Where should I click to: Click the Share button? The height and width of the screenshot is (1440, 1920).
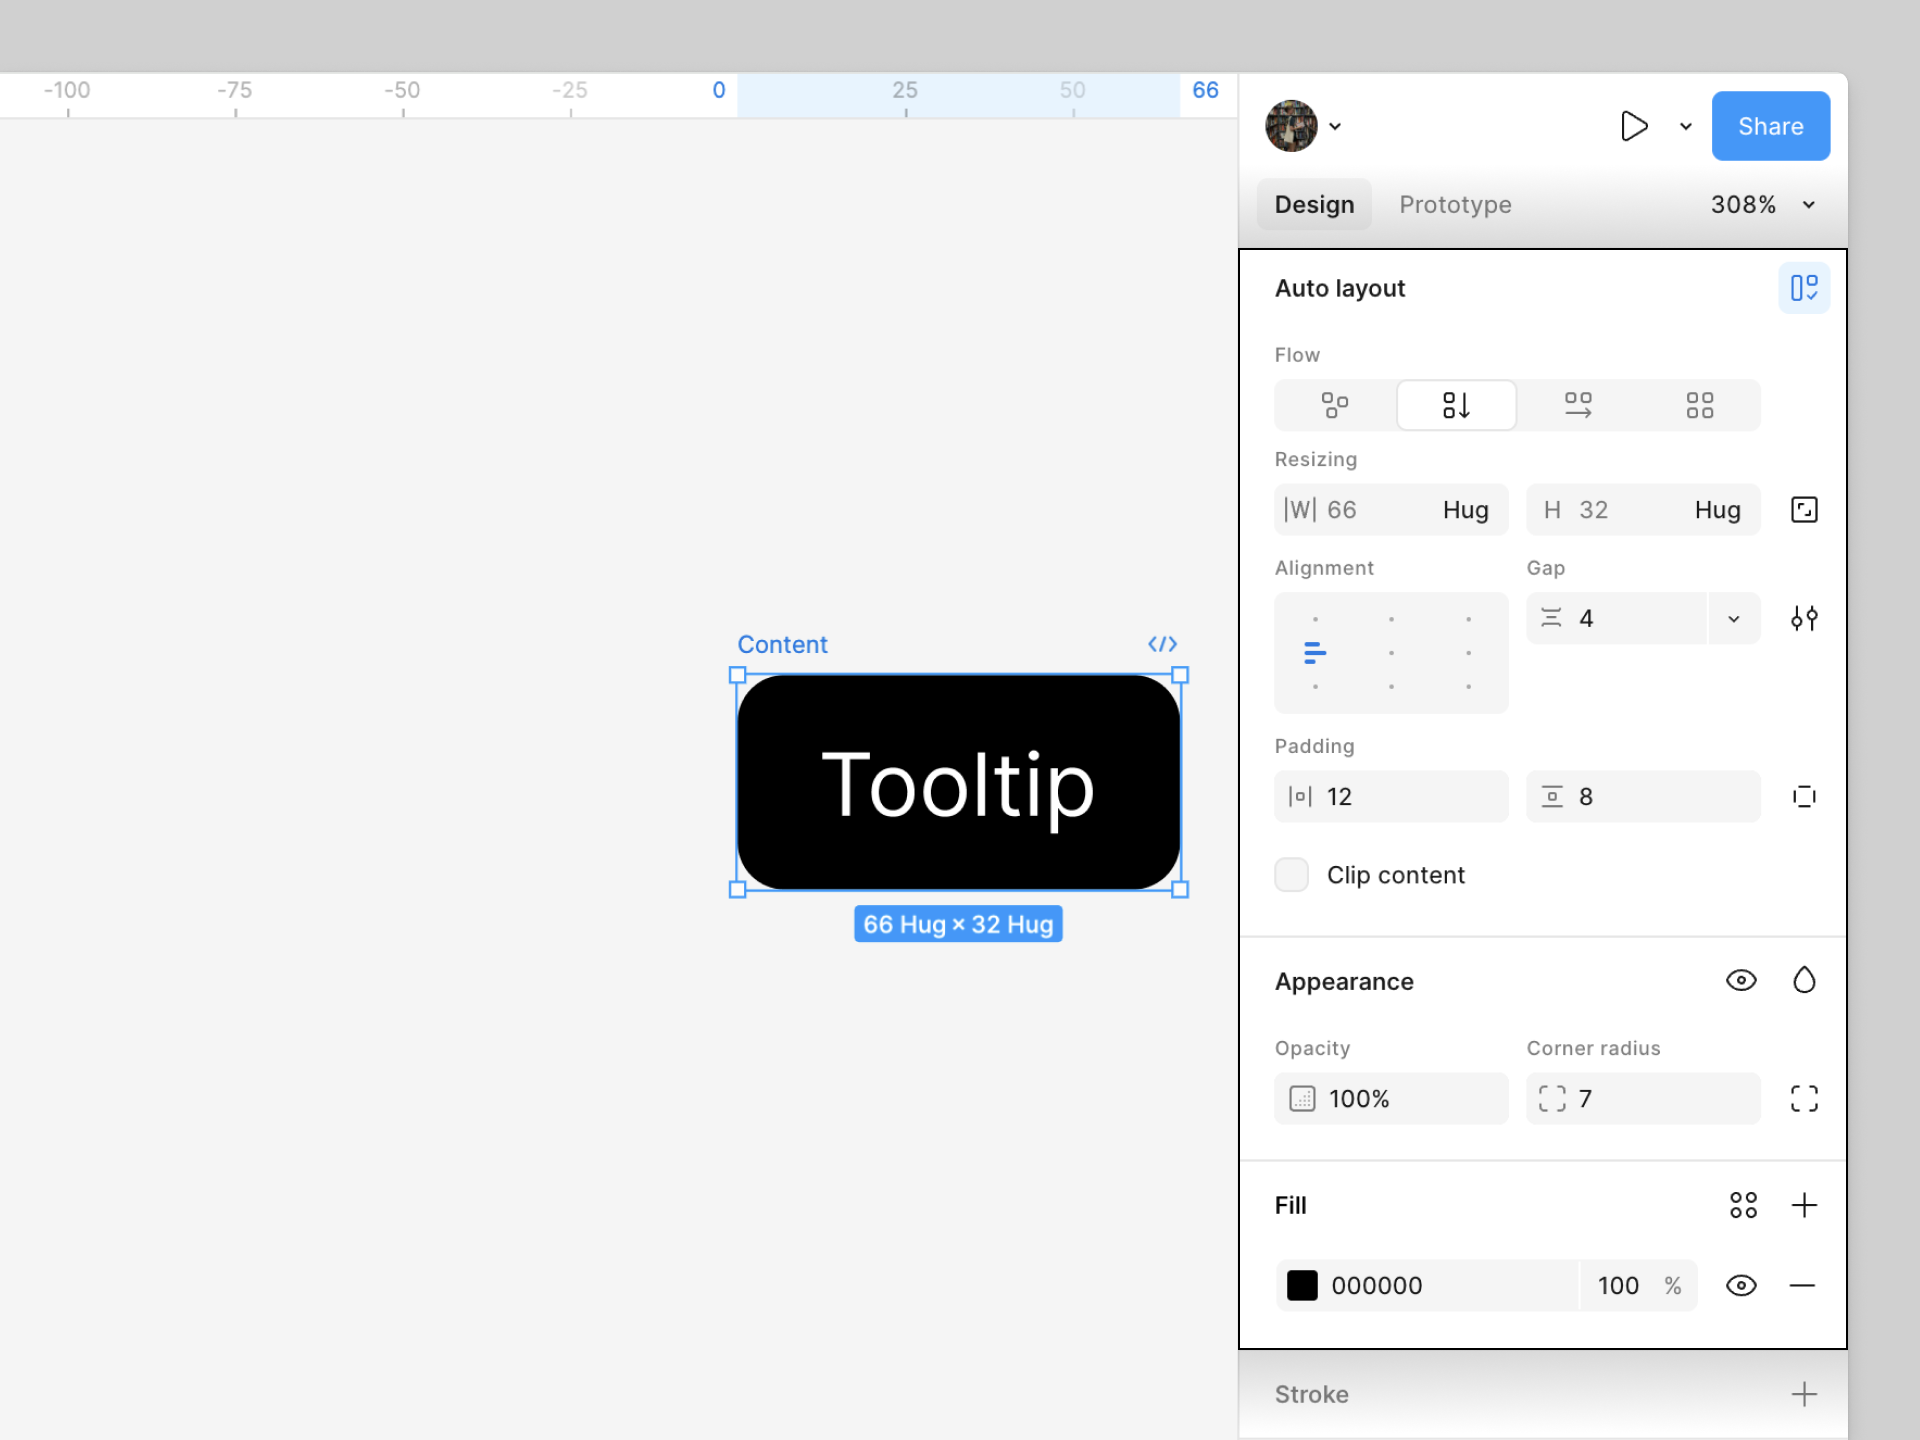pos(1770,126)
